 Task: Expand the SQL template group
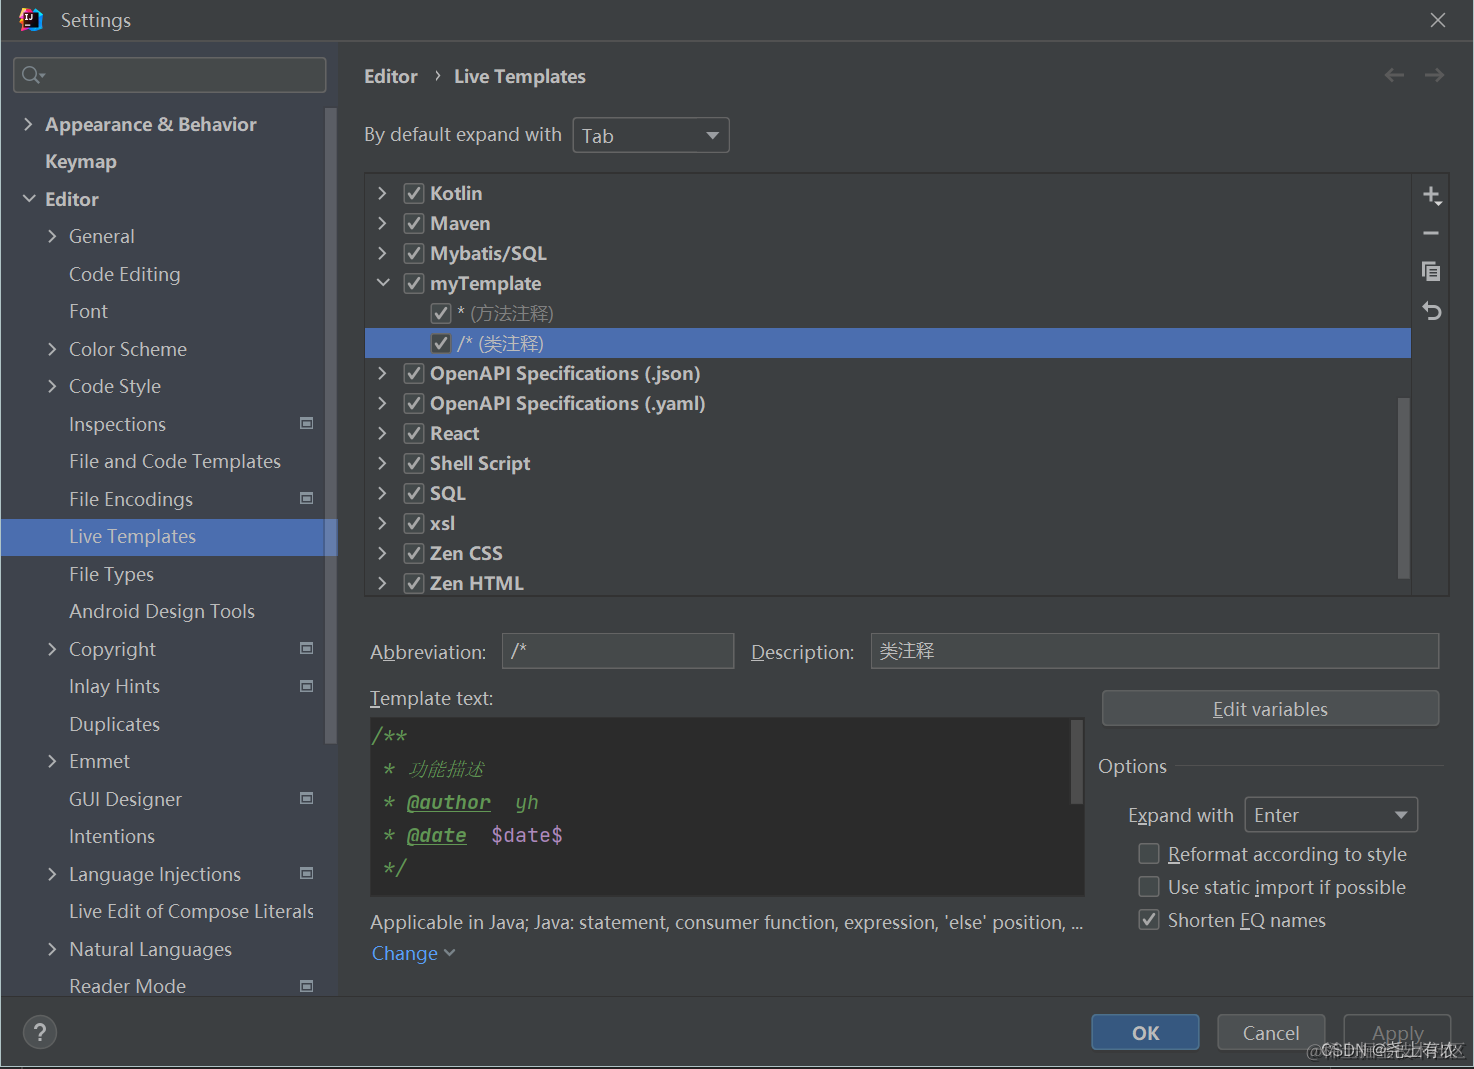(382, 493)
